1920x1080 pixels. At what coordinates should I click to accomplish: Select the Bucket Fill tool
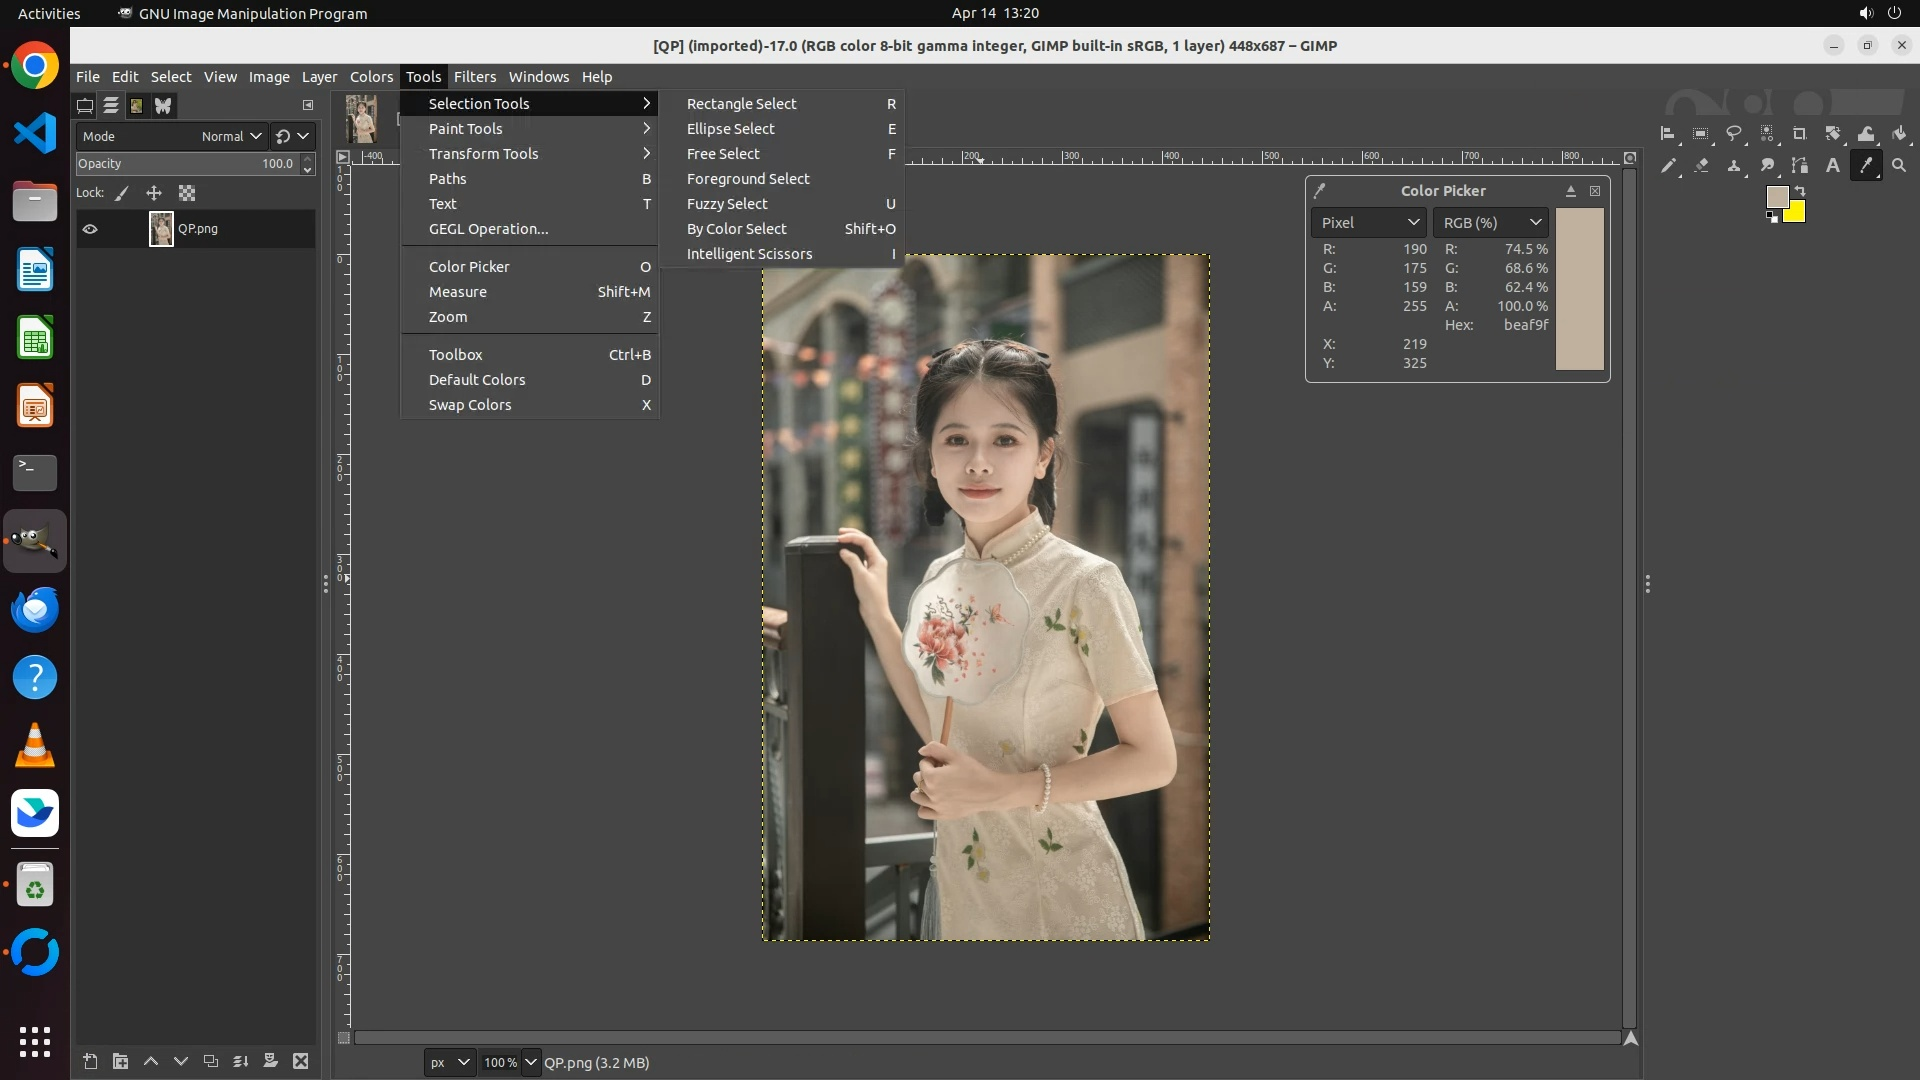coord(1899,134)
